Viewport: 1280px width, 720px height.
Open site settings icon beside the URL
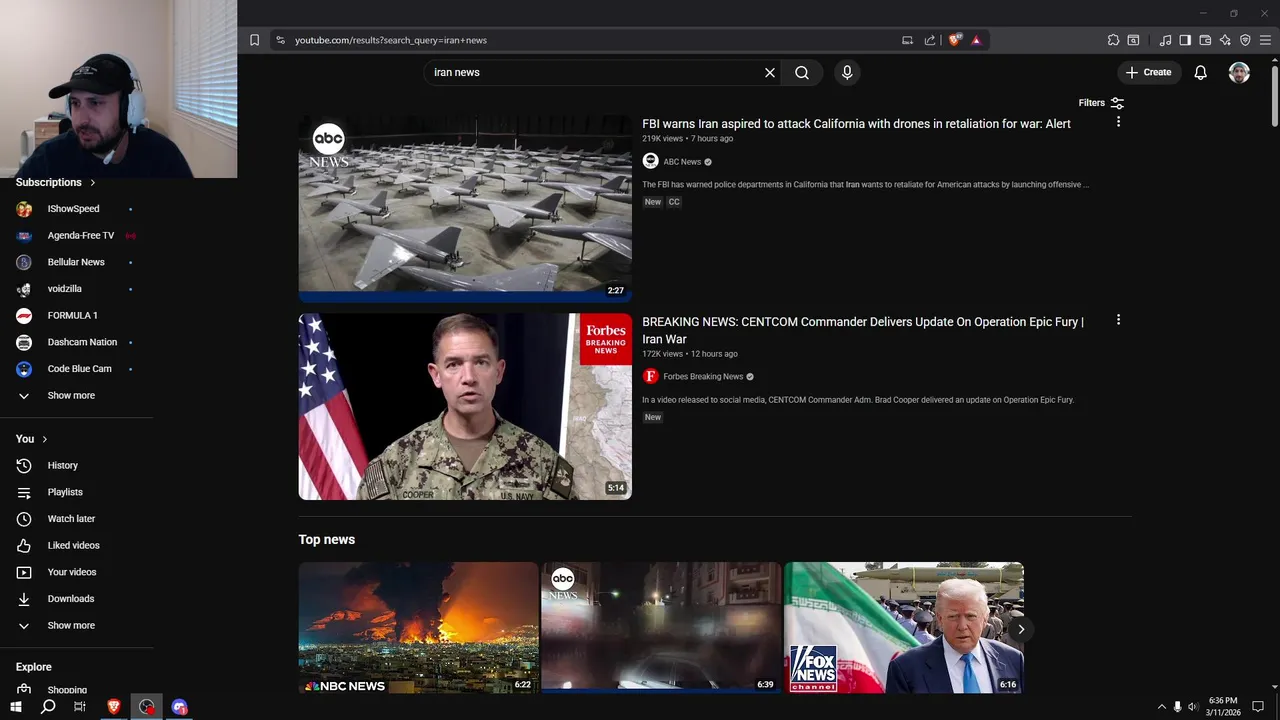(280, 40)
